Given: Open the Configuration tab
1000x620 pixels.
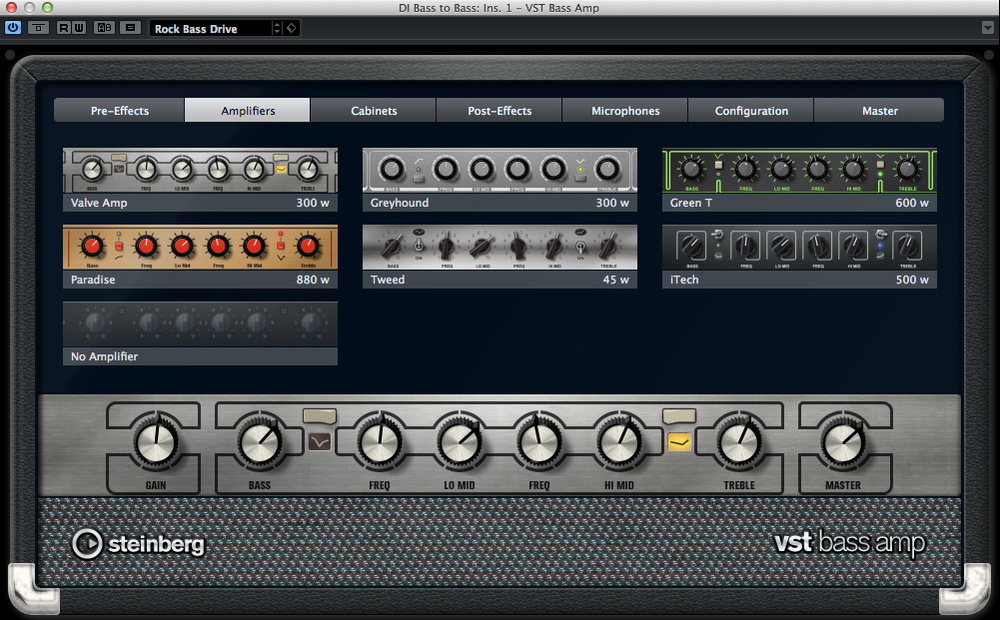Looking at the screenshot, I should click(x=751, y=110).
